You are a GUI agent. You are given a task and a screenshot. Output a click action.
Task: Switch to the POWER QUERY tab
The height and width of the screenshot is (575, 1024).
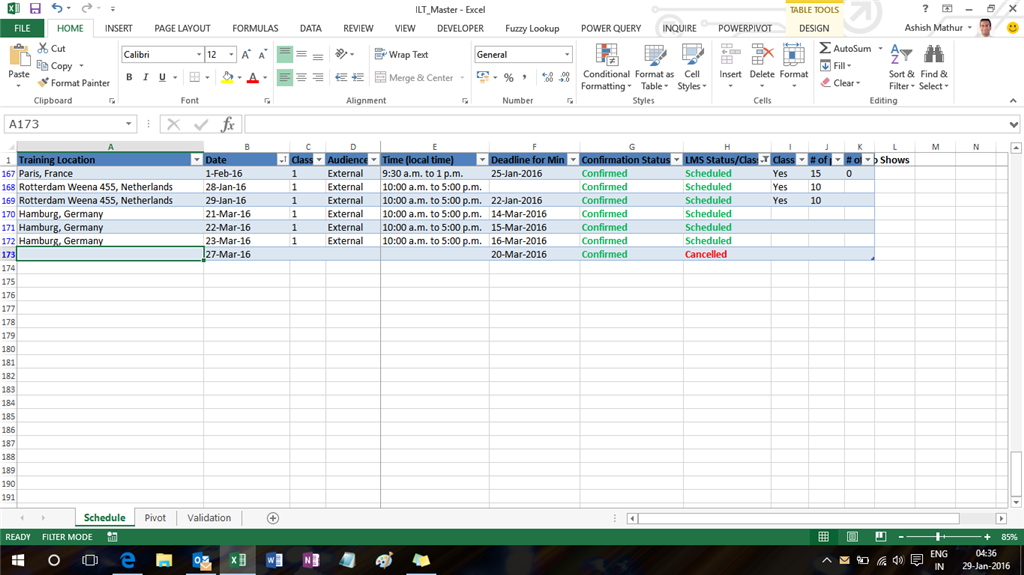point(611,28)
